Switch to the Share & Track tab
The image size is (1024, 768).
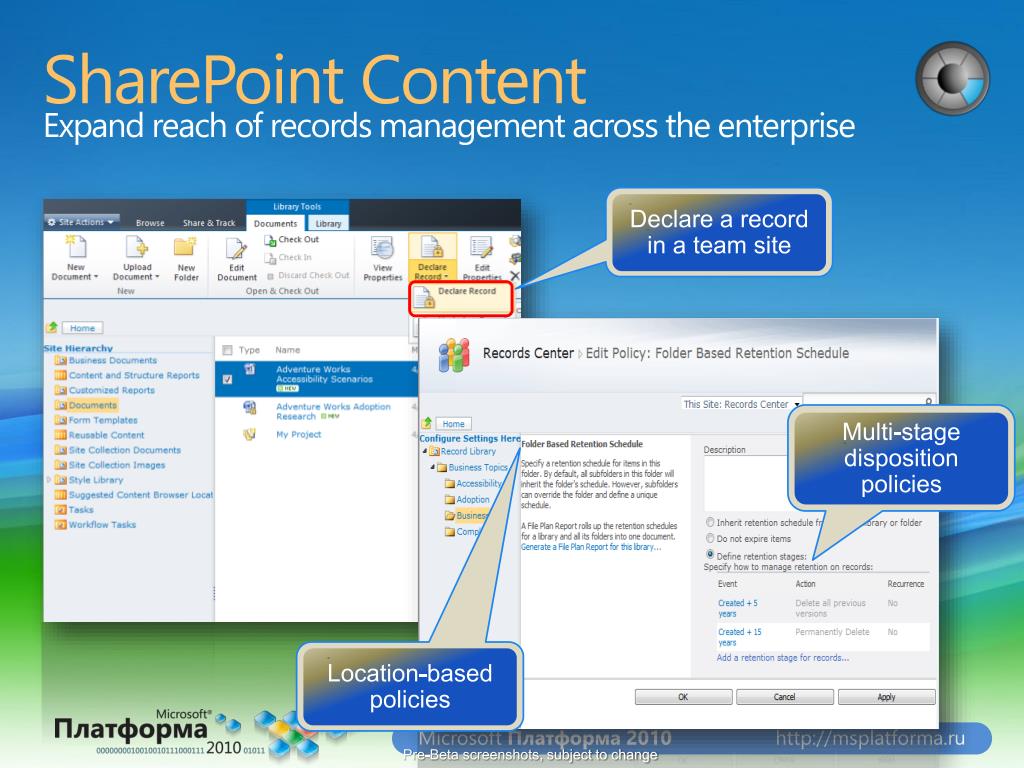tap(209, 223)
